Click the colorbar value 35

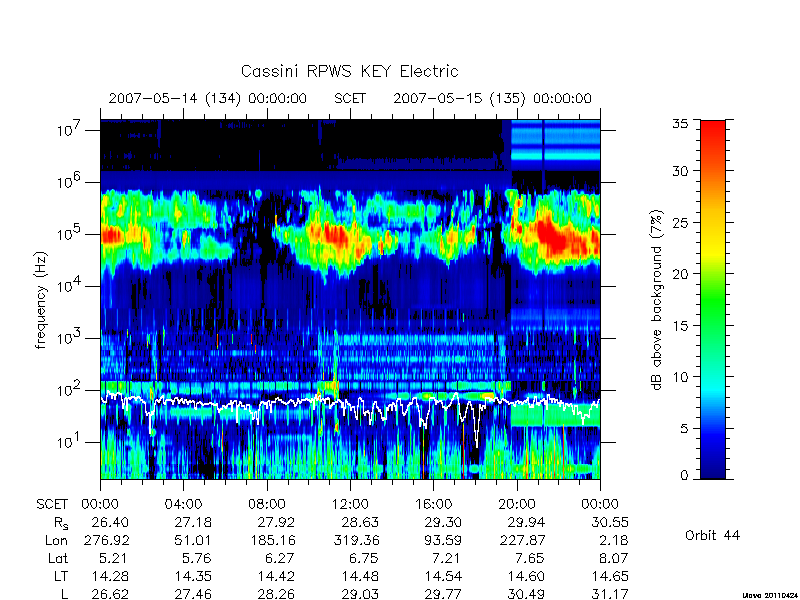tap(680, 124)
